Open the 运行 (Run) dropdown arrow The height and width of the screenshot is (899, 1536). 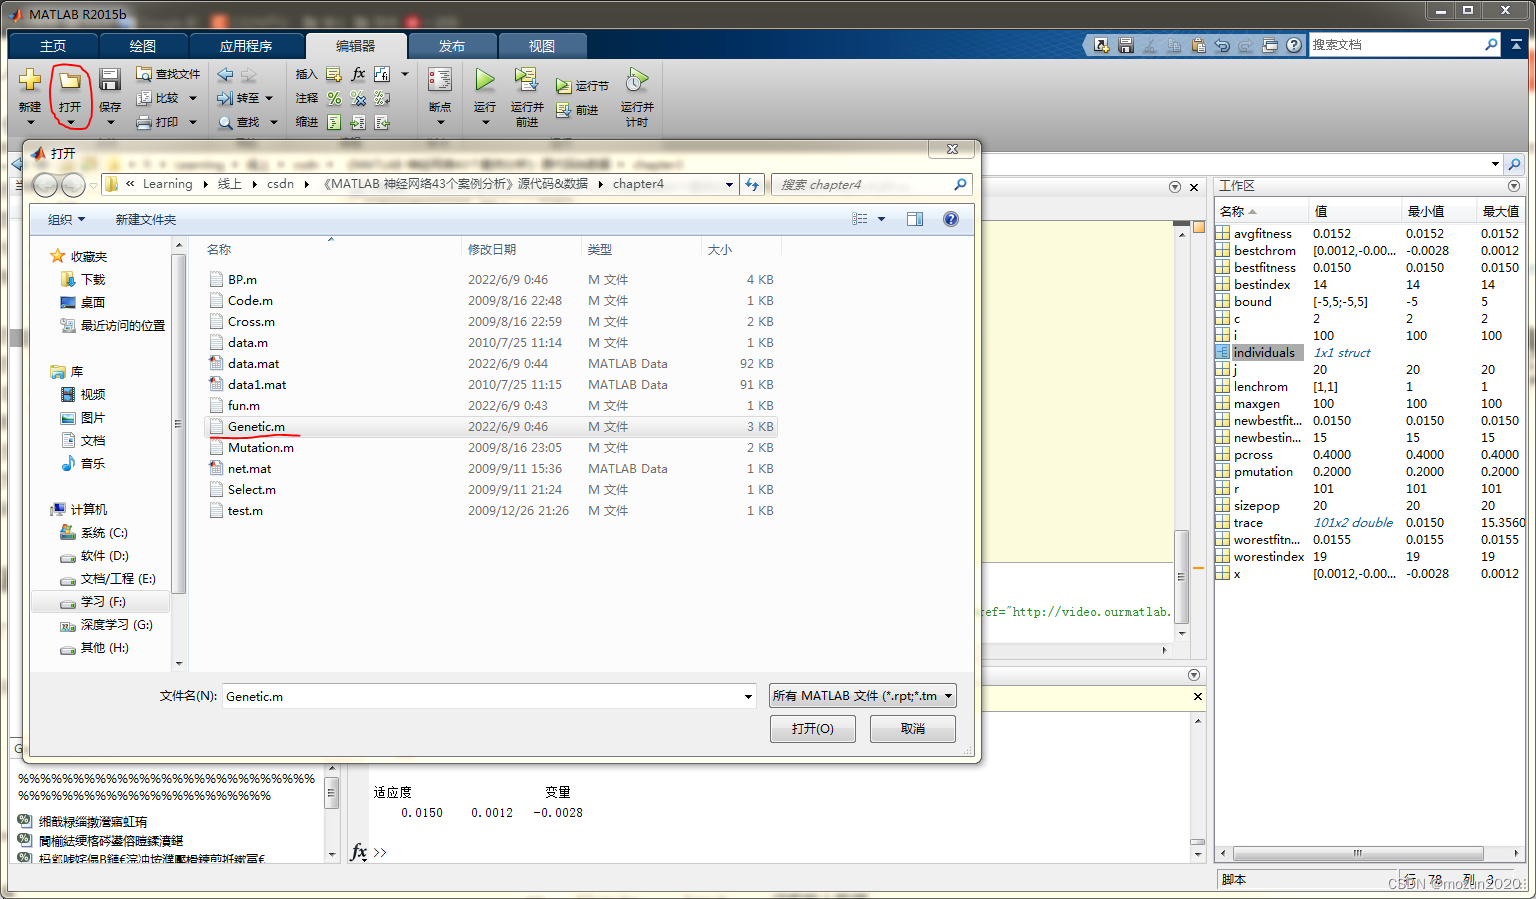(485, 123)
